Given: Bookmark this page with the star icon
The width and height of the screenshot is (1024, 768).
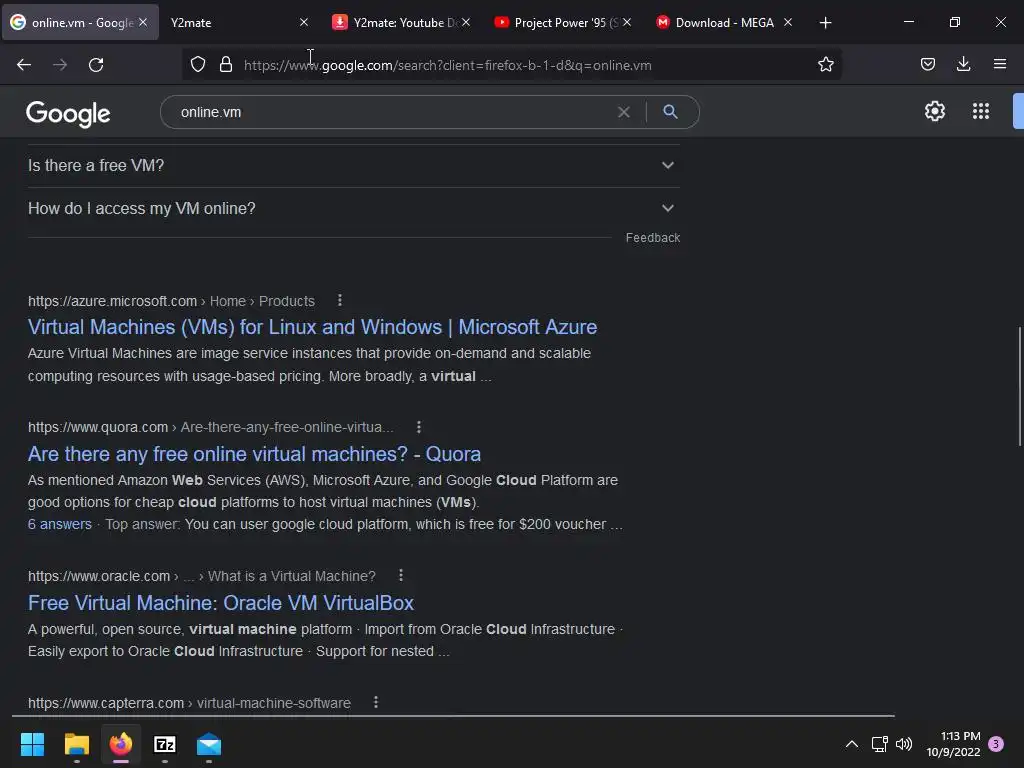Looking at the screenshot, I should [x=825, y=65].
